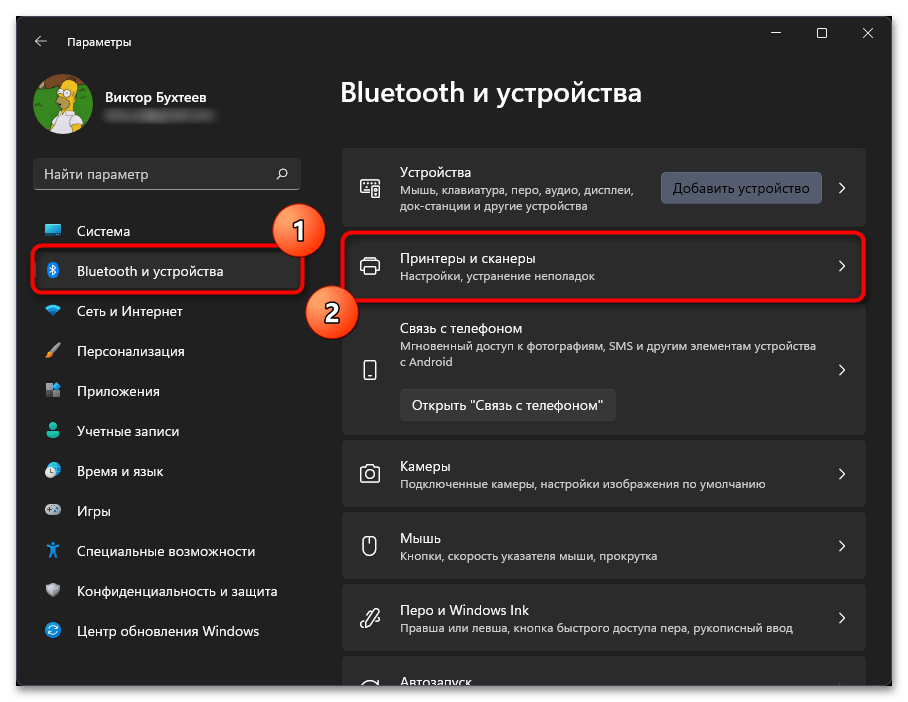
Task: Click the printer icon
Action: [370, 266]
